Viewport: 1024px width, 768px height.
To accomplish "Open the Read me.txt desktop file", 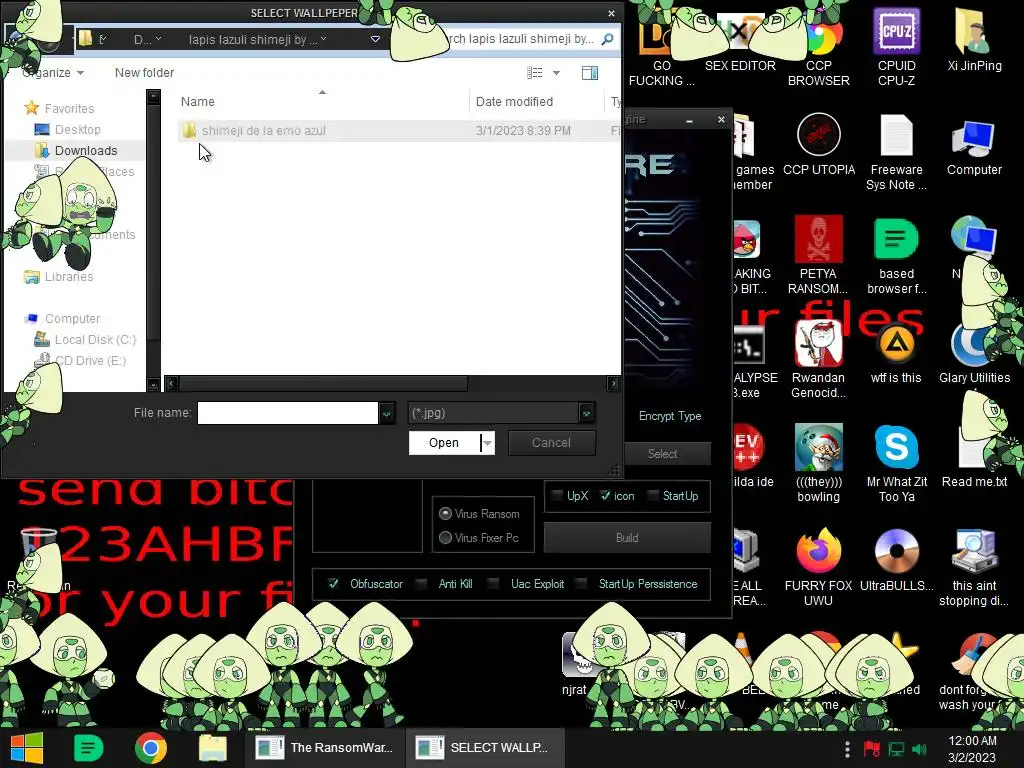I will 974,457.
